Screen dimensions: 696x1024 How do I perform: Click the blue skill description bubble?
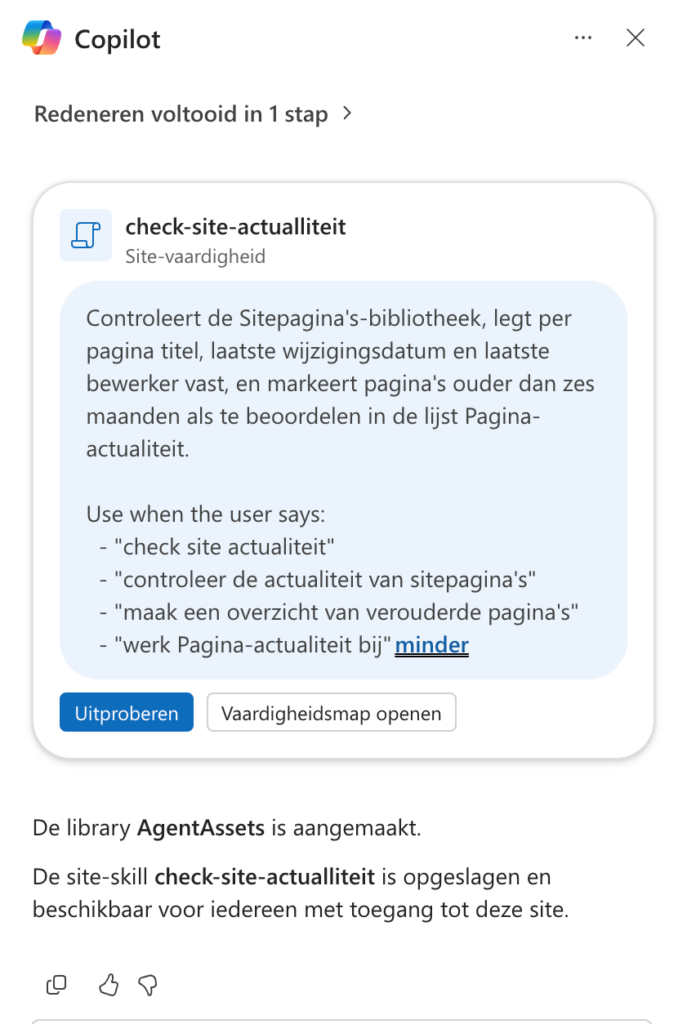pyautogui.click(x=343, y=481)
